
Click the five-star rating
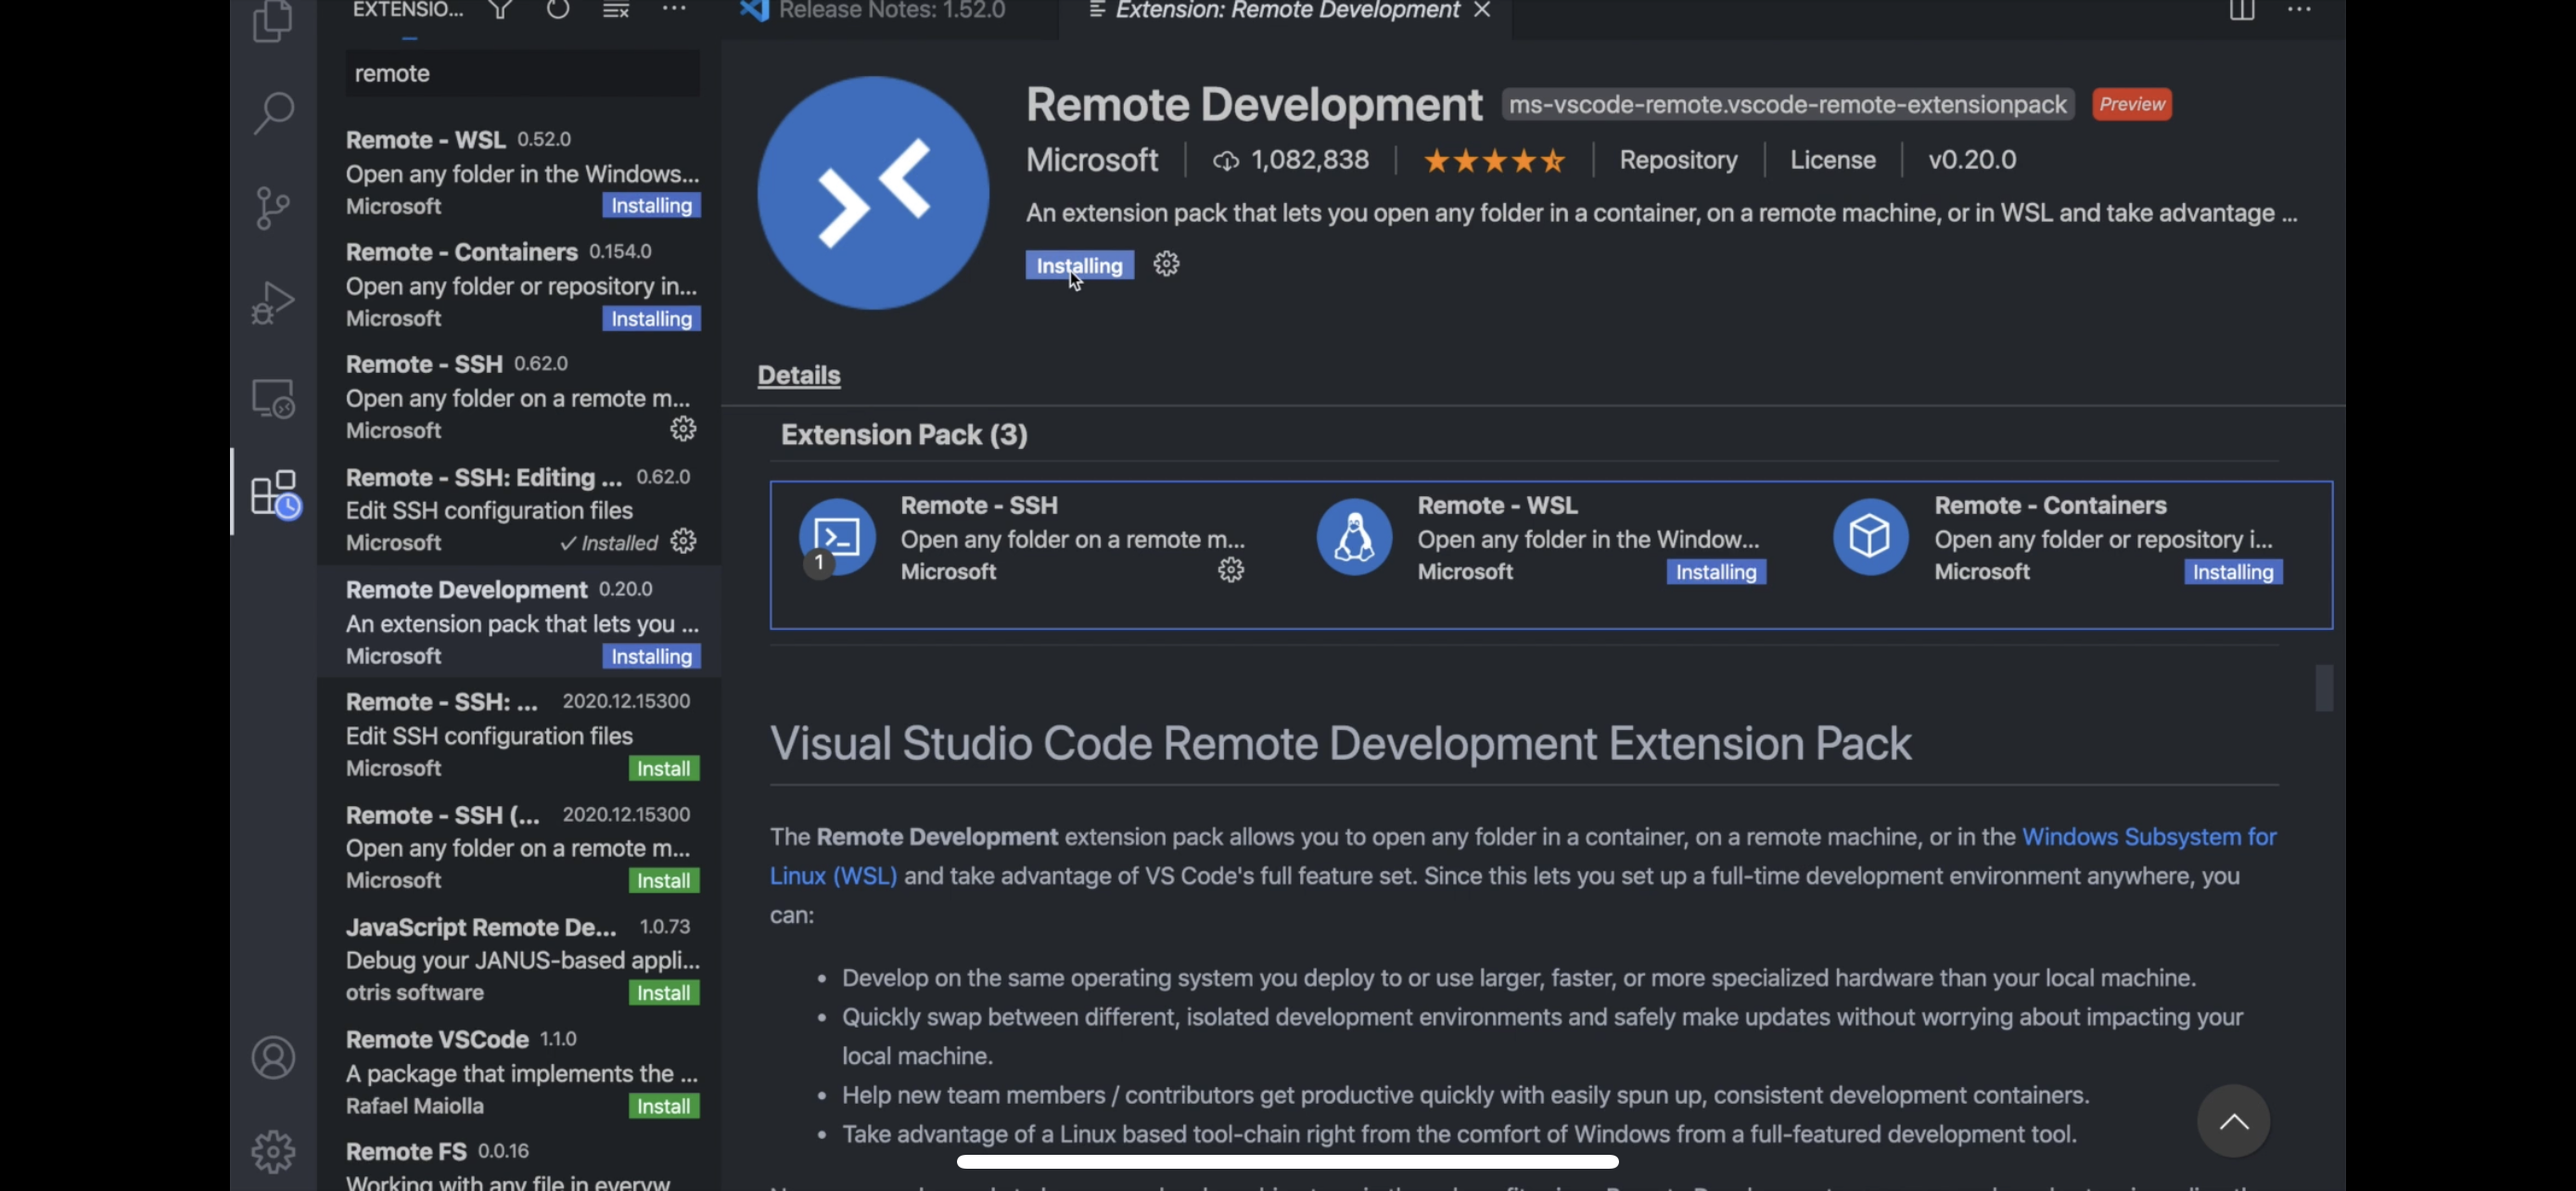click(x=1494, y=160)
